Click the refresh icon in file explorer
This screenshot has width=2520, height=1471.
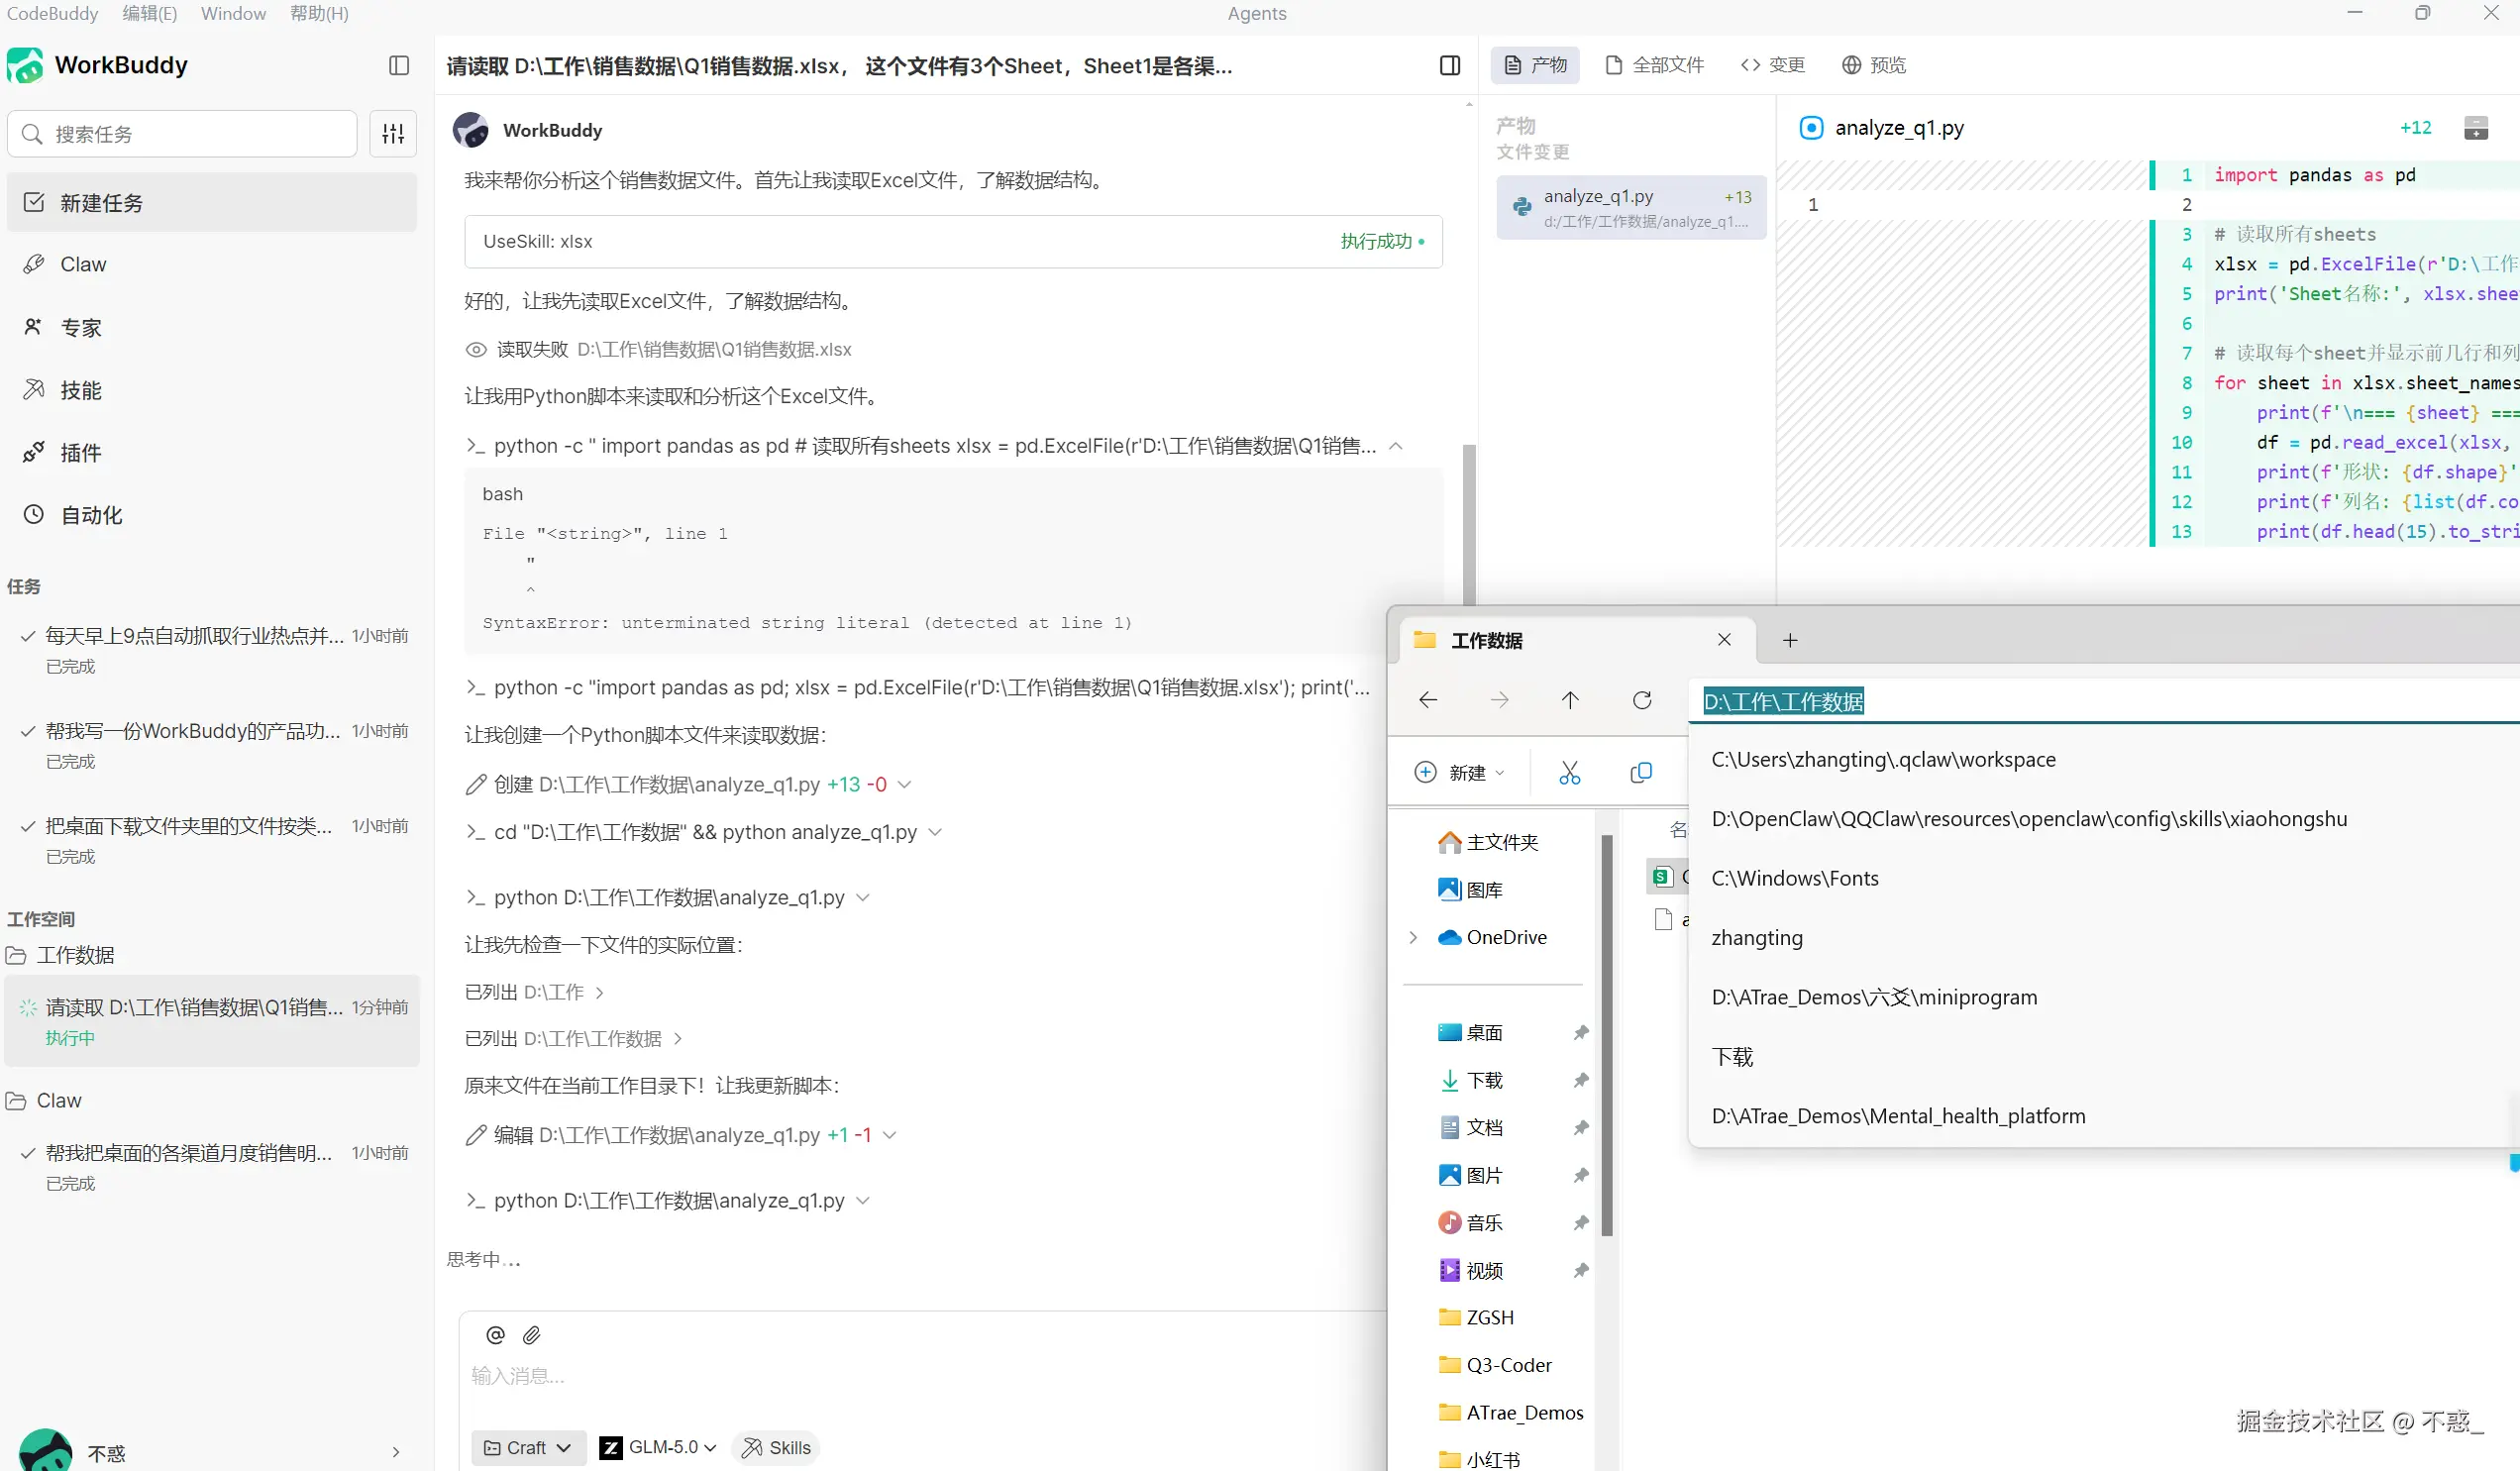point(1641,700)
